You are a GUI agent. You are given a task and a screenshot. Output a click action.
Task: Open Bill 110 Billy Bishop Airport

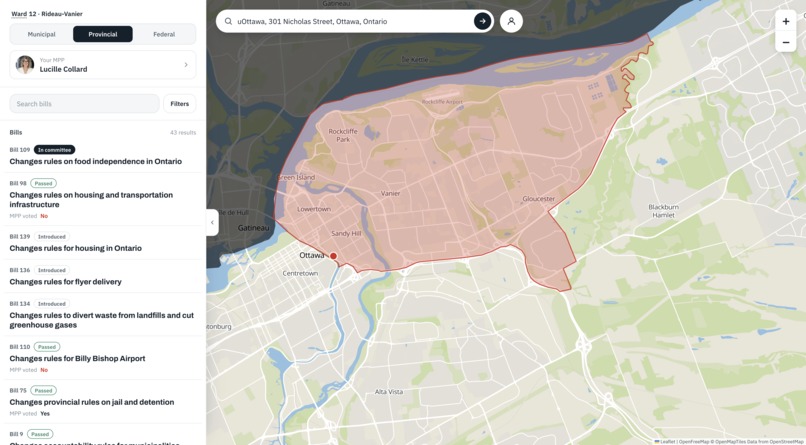tap(77, 359)
